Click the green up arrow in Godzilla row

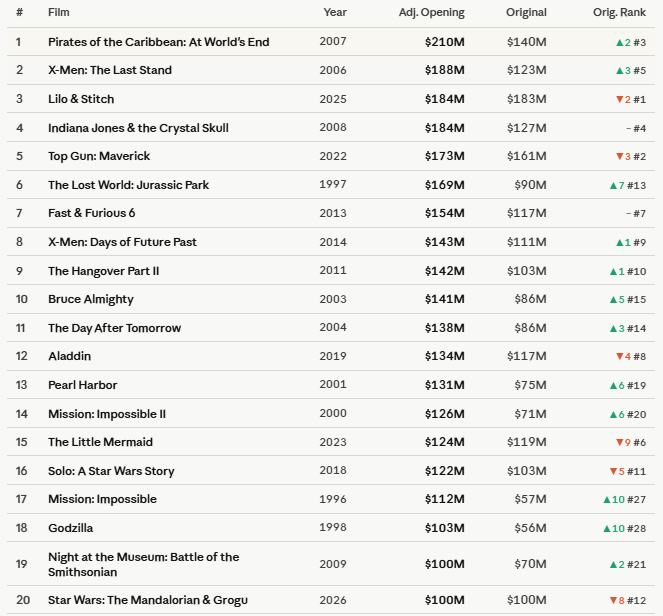[607, 528]
